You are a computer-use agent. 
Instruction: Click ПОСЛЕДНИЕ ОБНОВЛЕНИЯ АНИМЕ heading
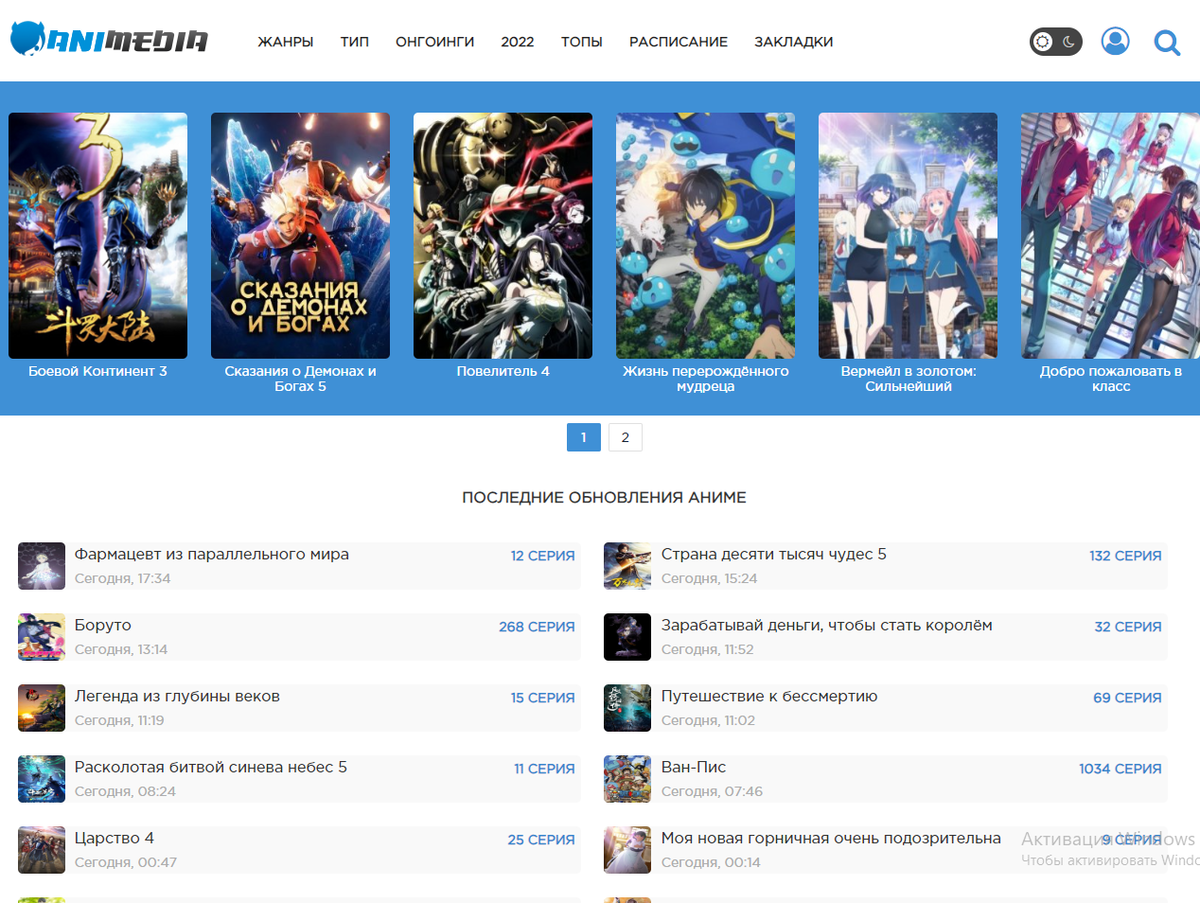(604, 497)
